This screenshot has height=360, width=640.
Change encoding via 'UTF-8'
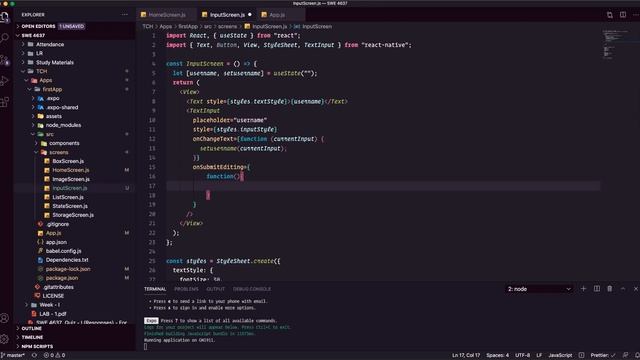(522, 355)
